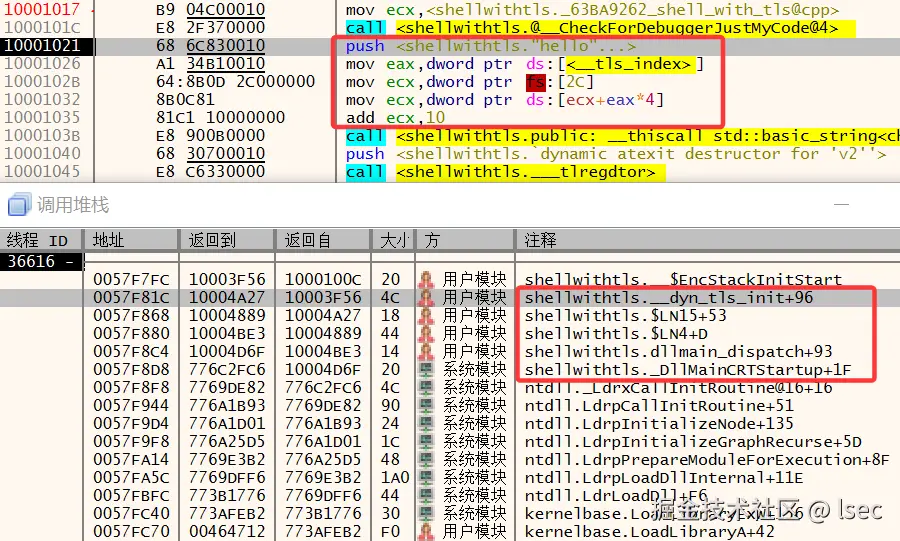
Task: Click opcode bytes 64:8B0D 2C000000
Action: [235, 81]
